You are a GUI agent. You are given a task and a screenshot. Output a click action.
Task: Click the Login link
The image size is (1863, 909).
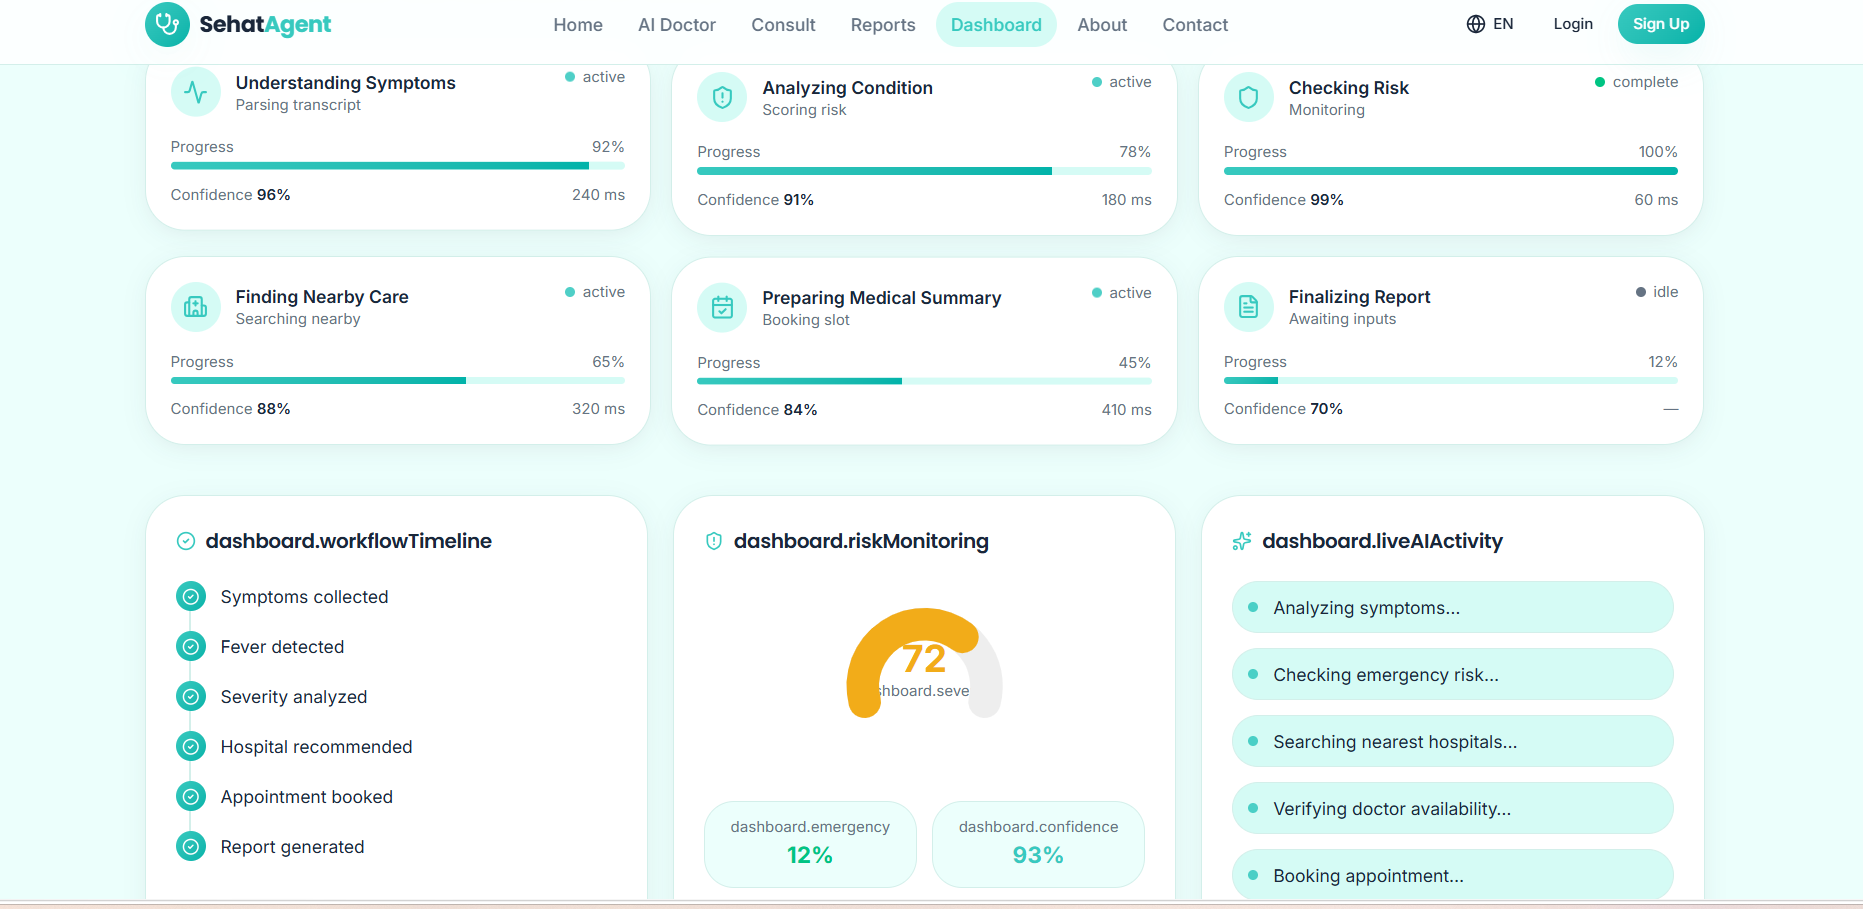click(1573, 24)
